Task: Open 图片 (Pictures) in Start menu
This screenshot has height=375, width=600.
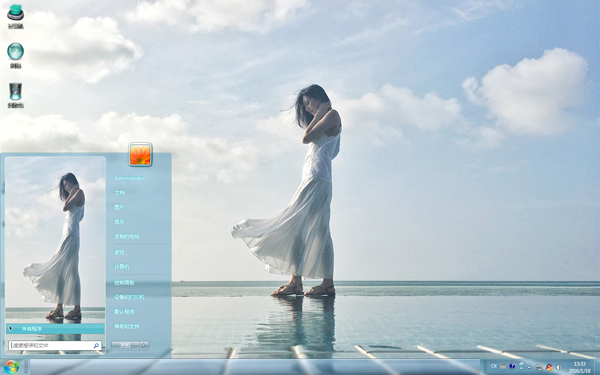Action: (x=119, y=207)
